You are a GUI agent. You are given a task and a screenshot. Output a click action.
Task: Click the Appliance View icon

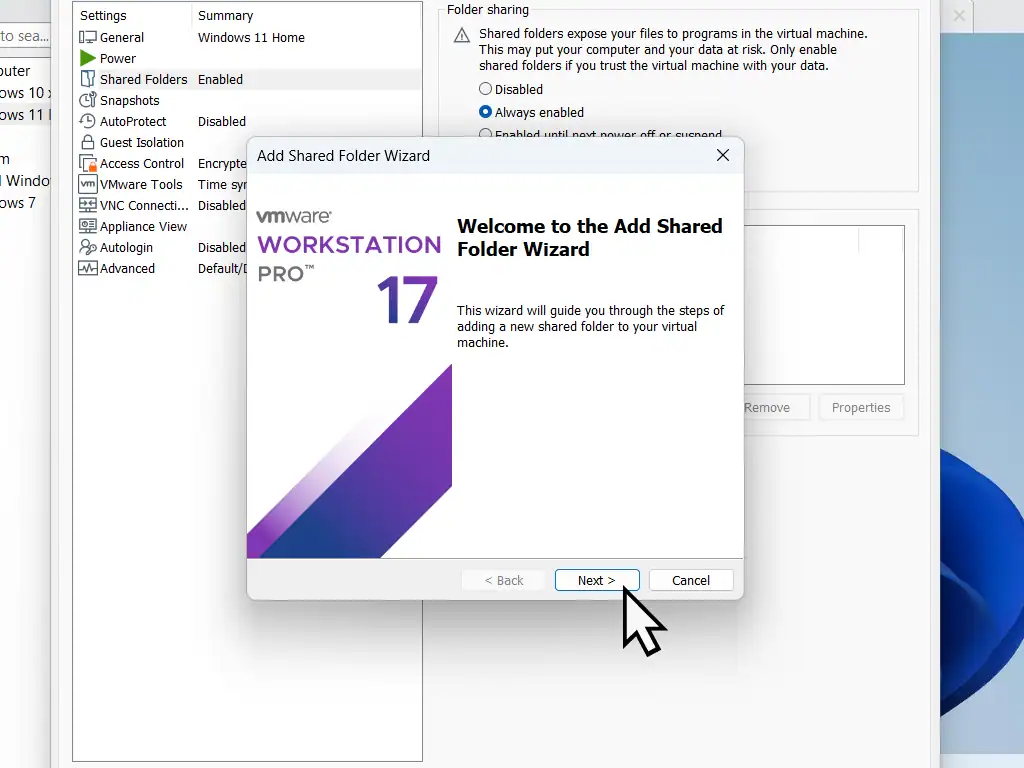[x=88, y=226]
